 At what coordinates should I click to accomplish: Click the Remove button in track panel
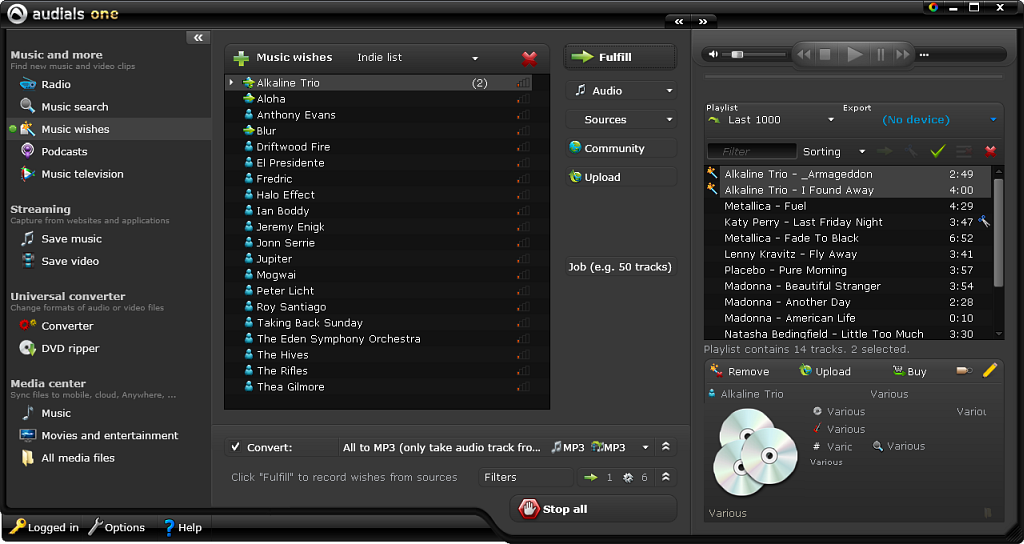point(740,371)
